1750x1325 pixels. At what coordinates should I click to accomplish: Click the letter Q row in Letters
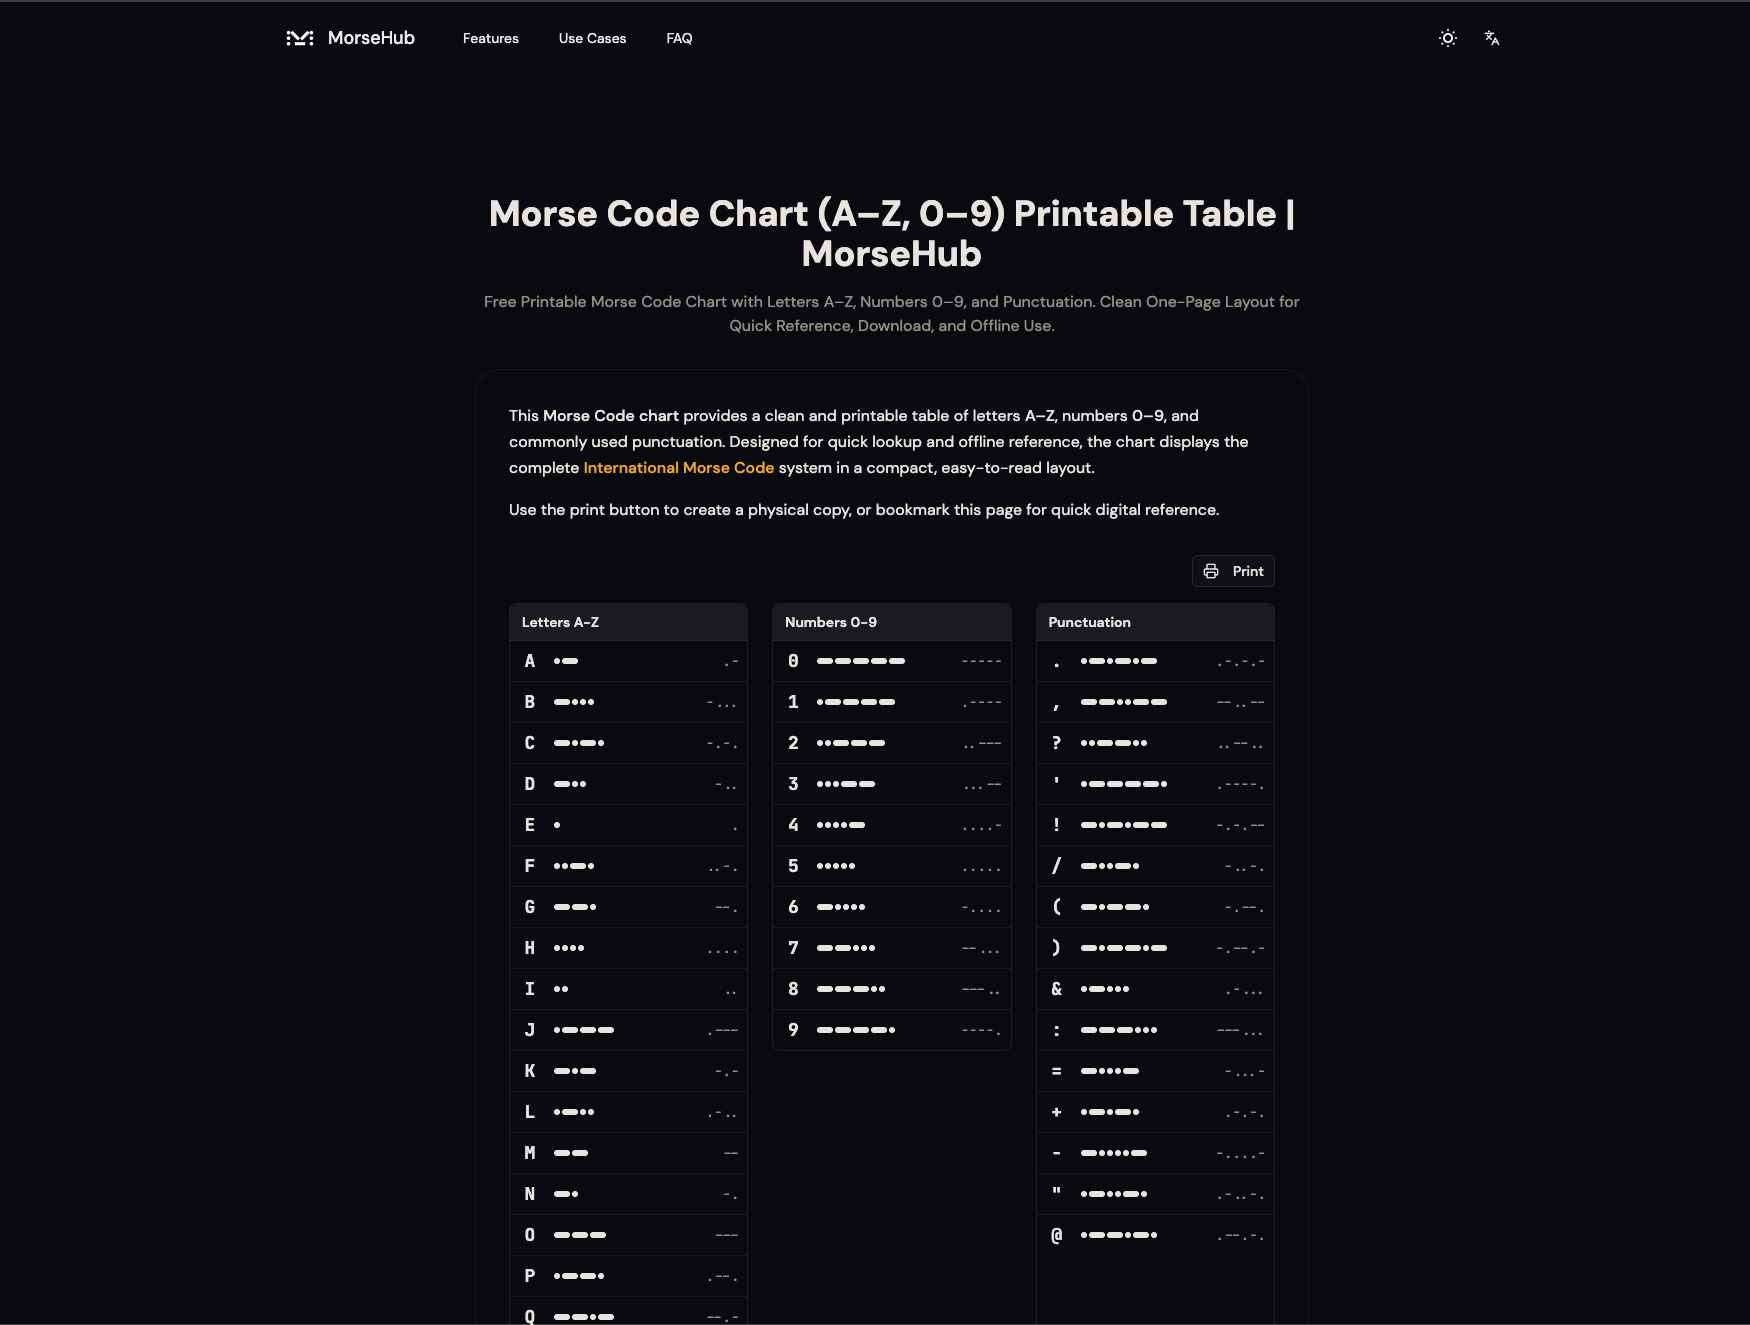coord(628,1314)
